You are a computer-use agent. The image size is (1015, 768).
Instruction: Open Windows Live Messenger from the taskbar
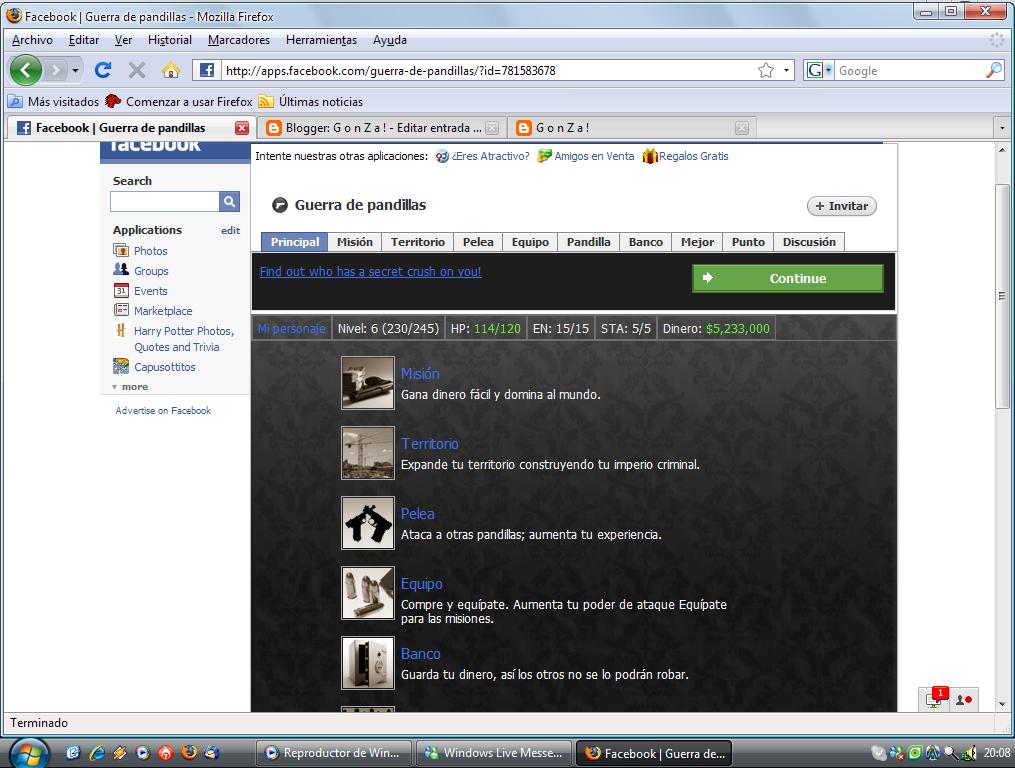(x=493, y=753)
